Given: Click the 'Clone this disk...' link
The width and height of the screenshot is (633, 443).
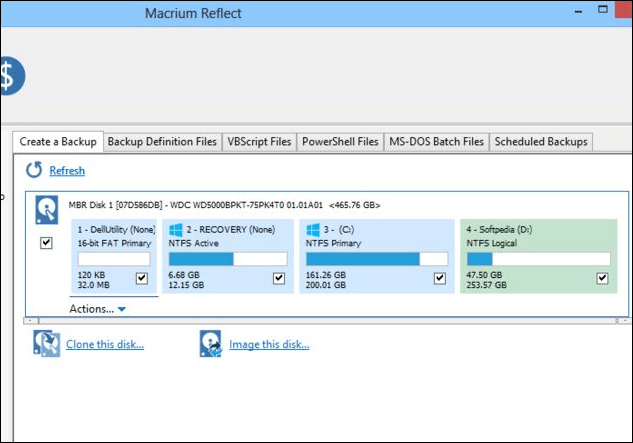Looking at the screenshot, I should tap(106, 345).
